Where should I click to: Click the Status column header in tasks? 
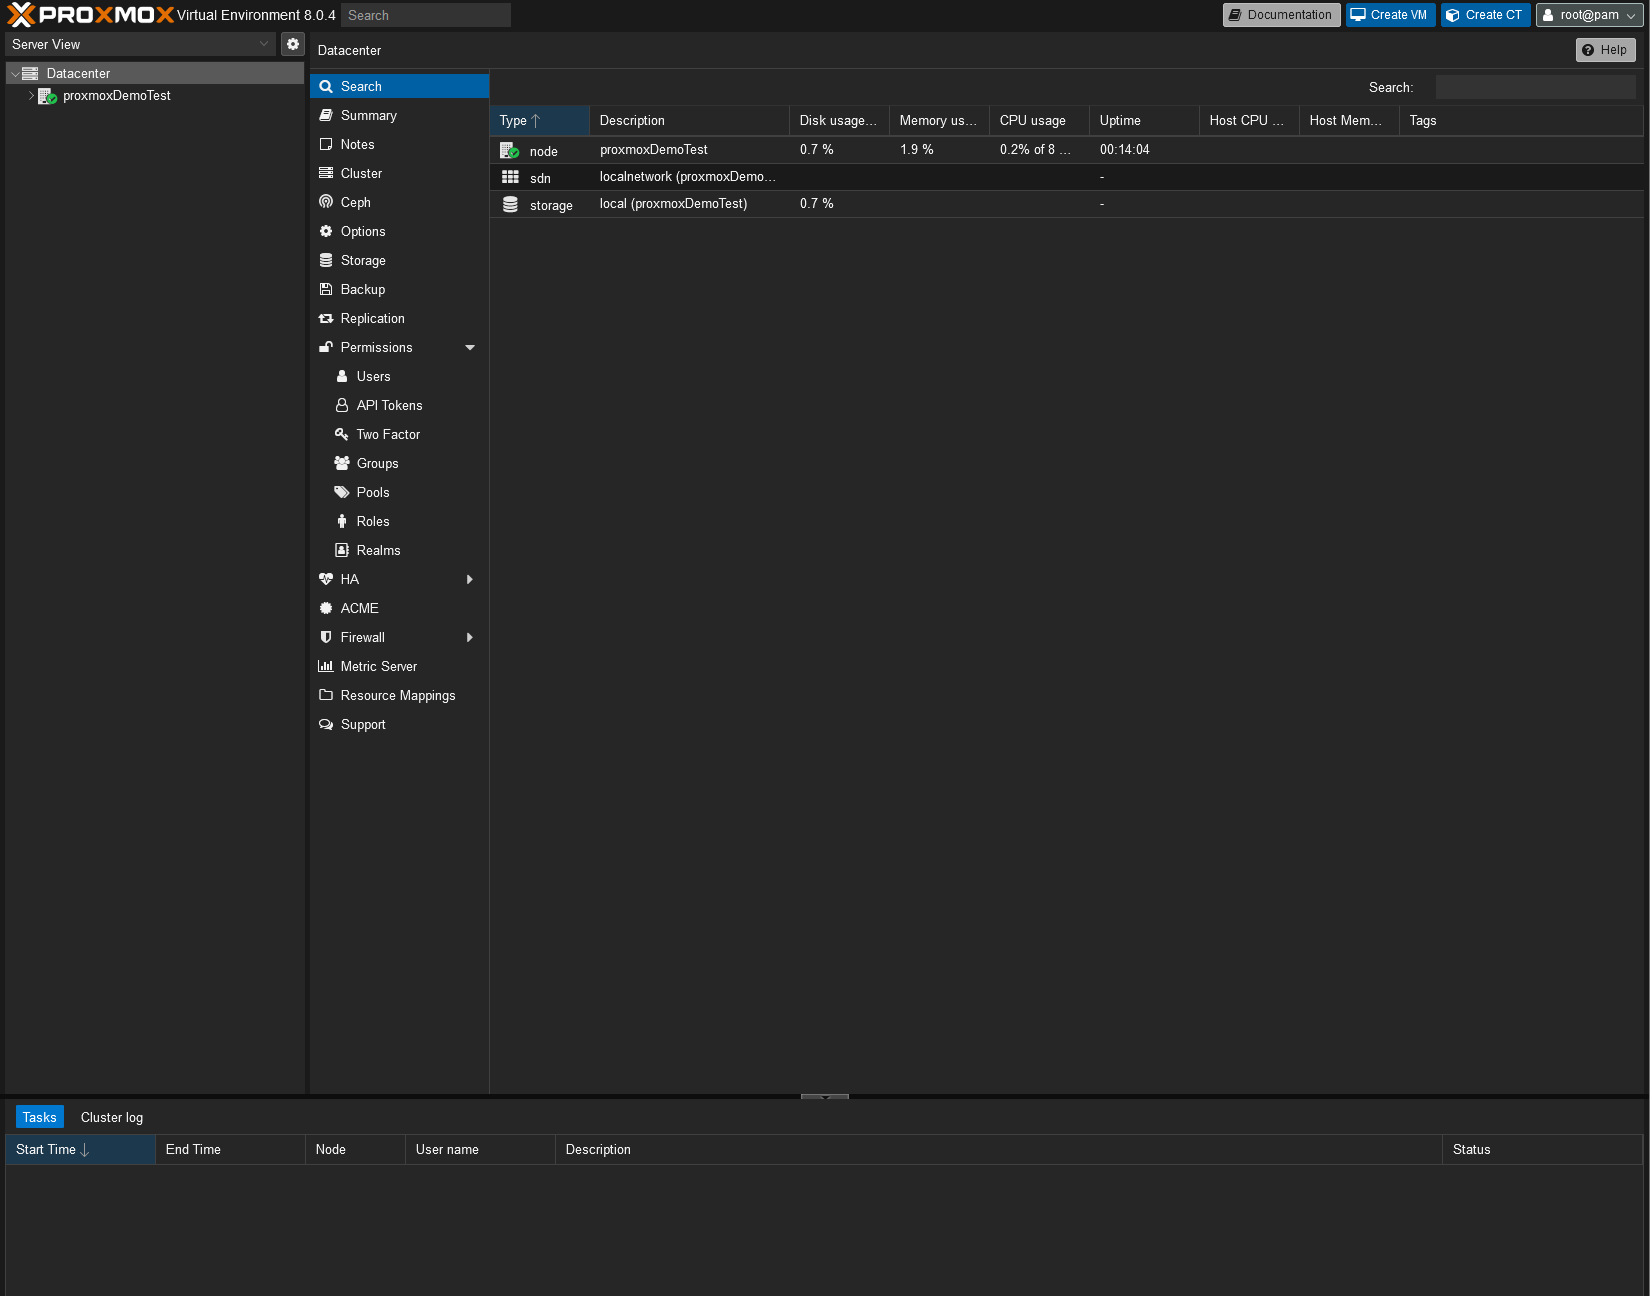coord(1542,1149)
